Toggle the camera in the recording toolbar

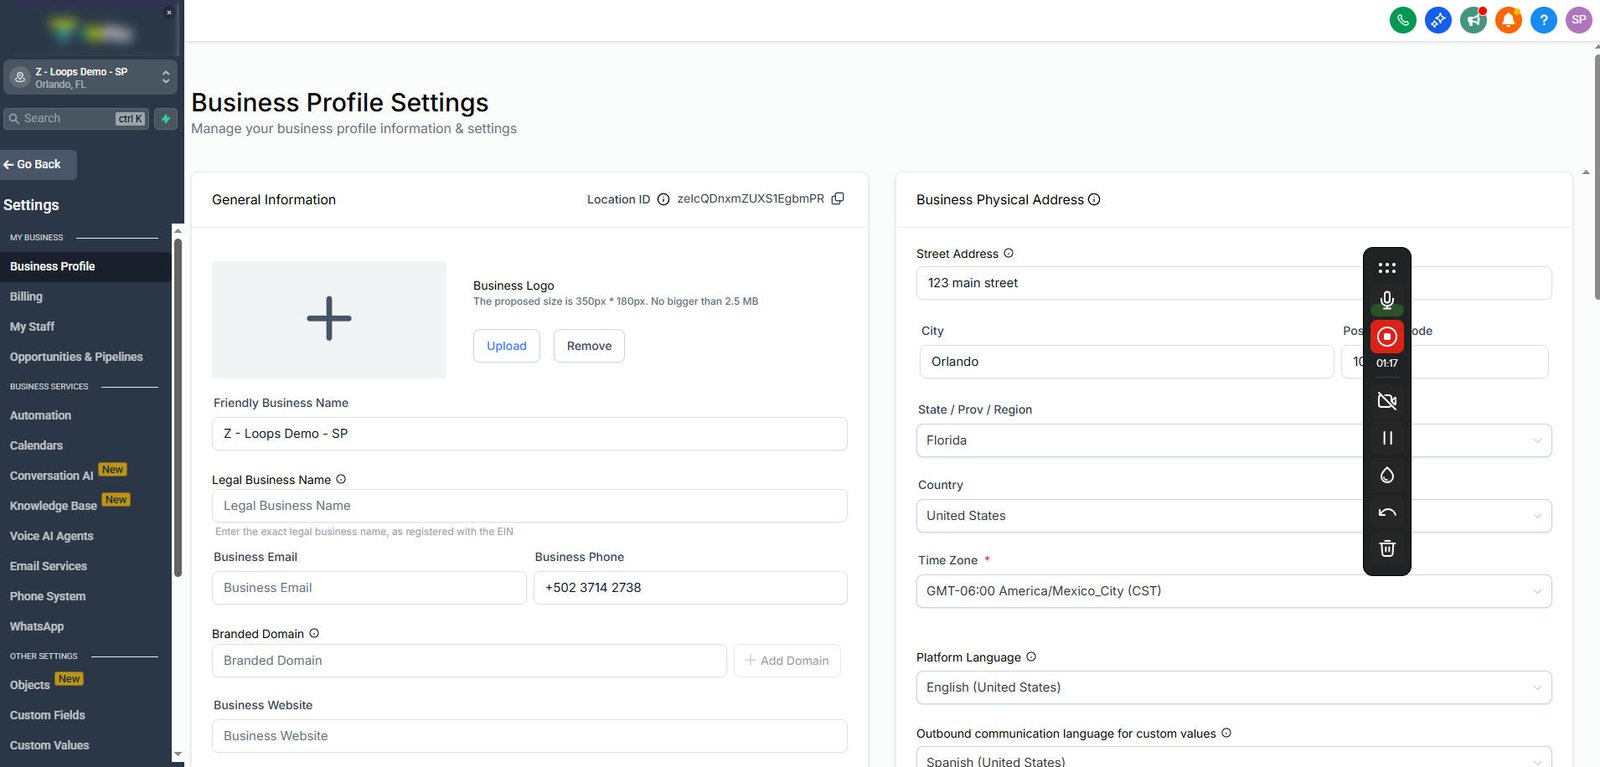[1387, 401]
